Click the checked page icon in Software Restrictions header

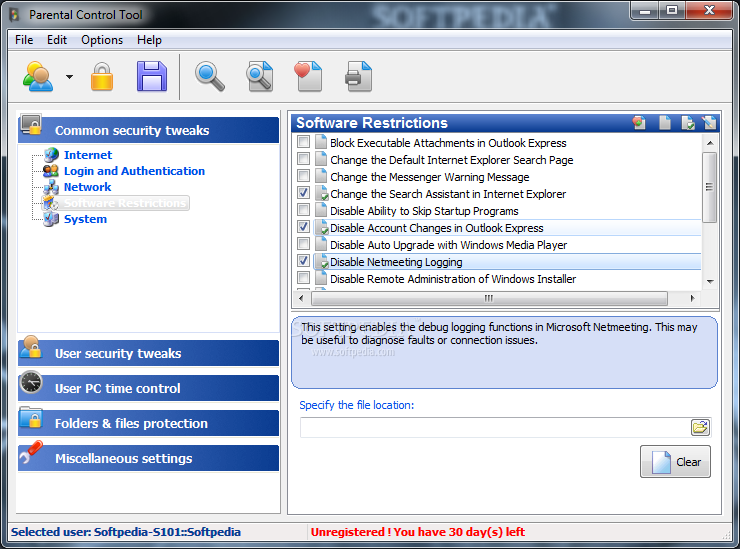point(688,123)
